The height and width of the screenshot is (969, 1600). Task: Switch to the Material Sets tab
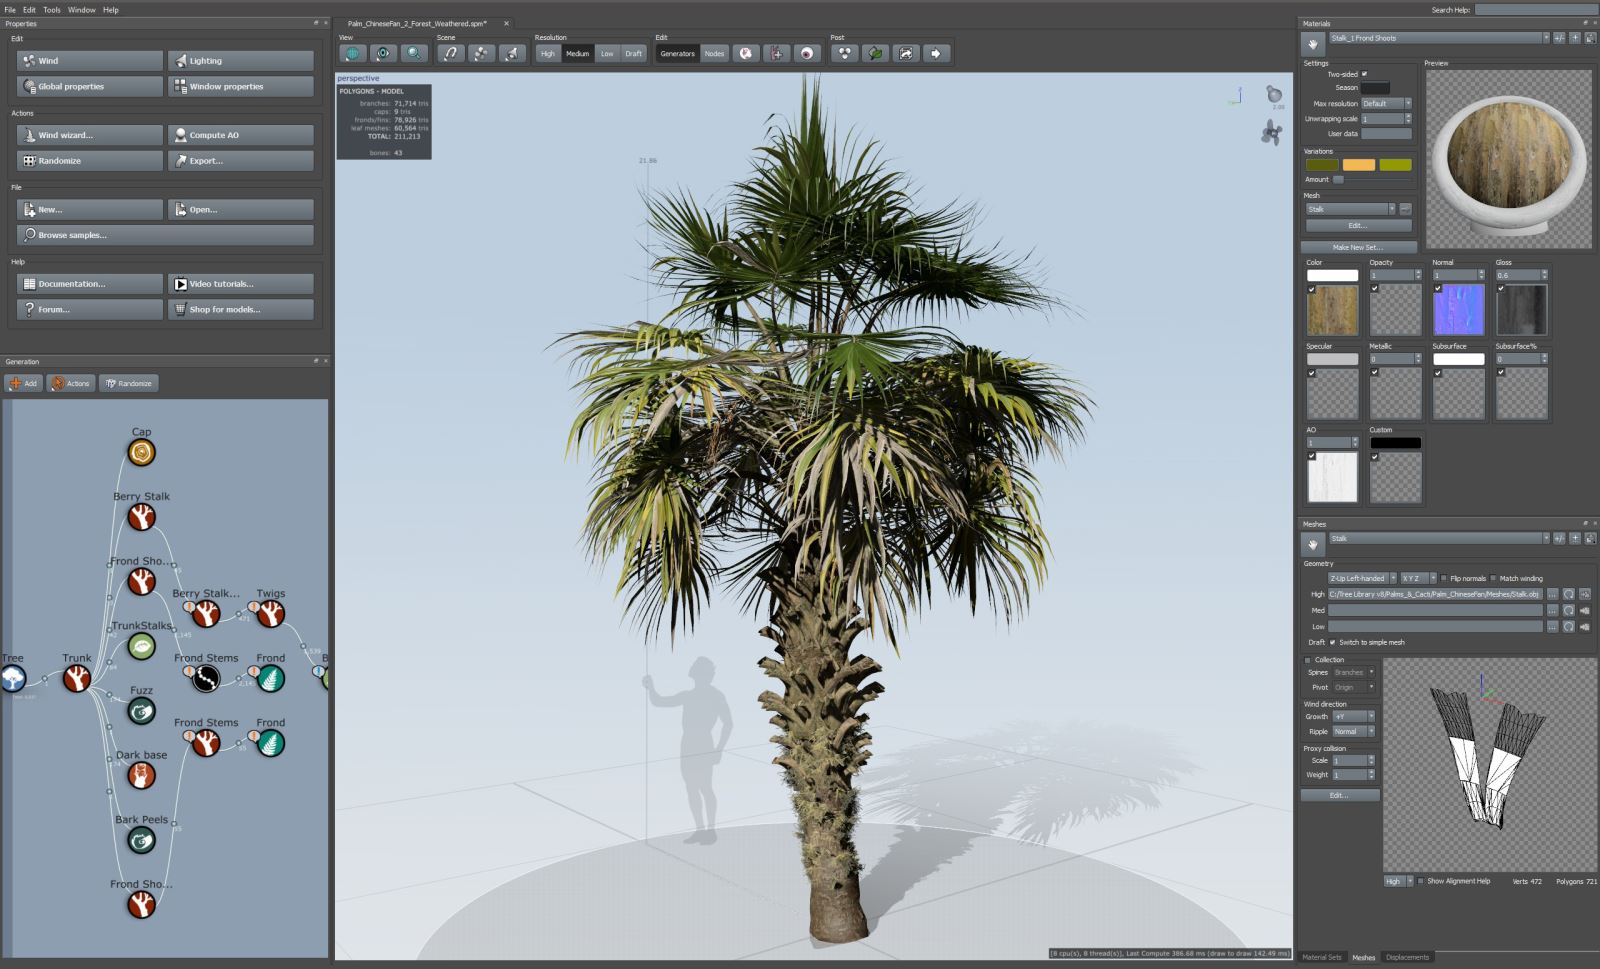pyautogui.click(x=1322, y=957)
